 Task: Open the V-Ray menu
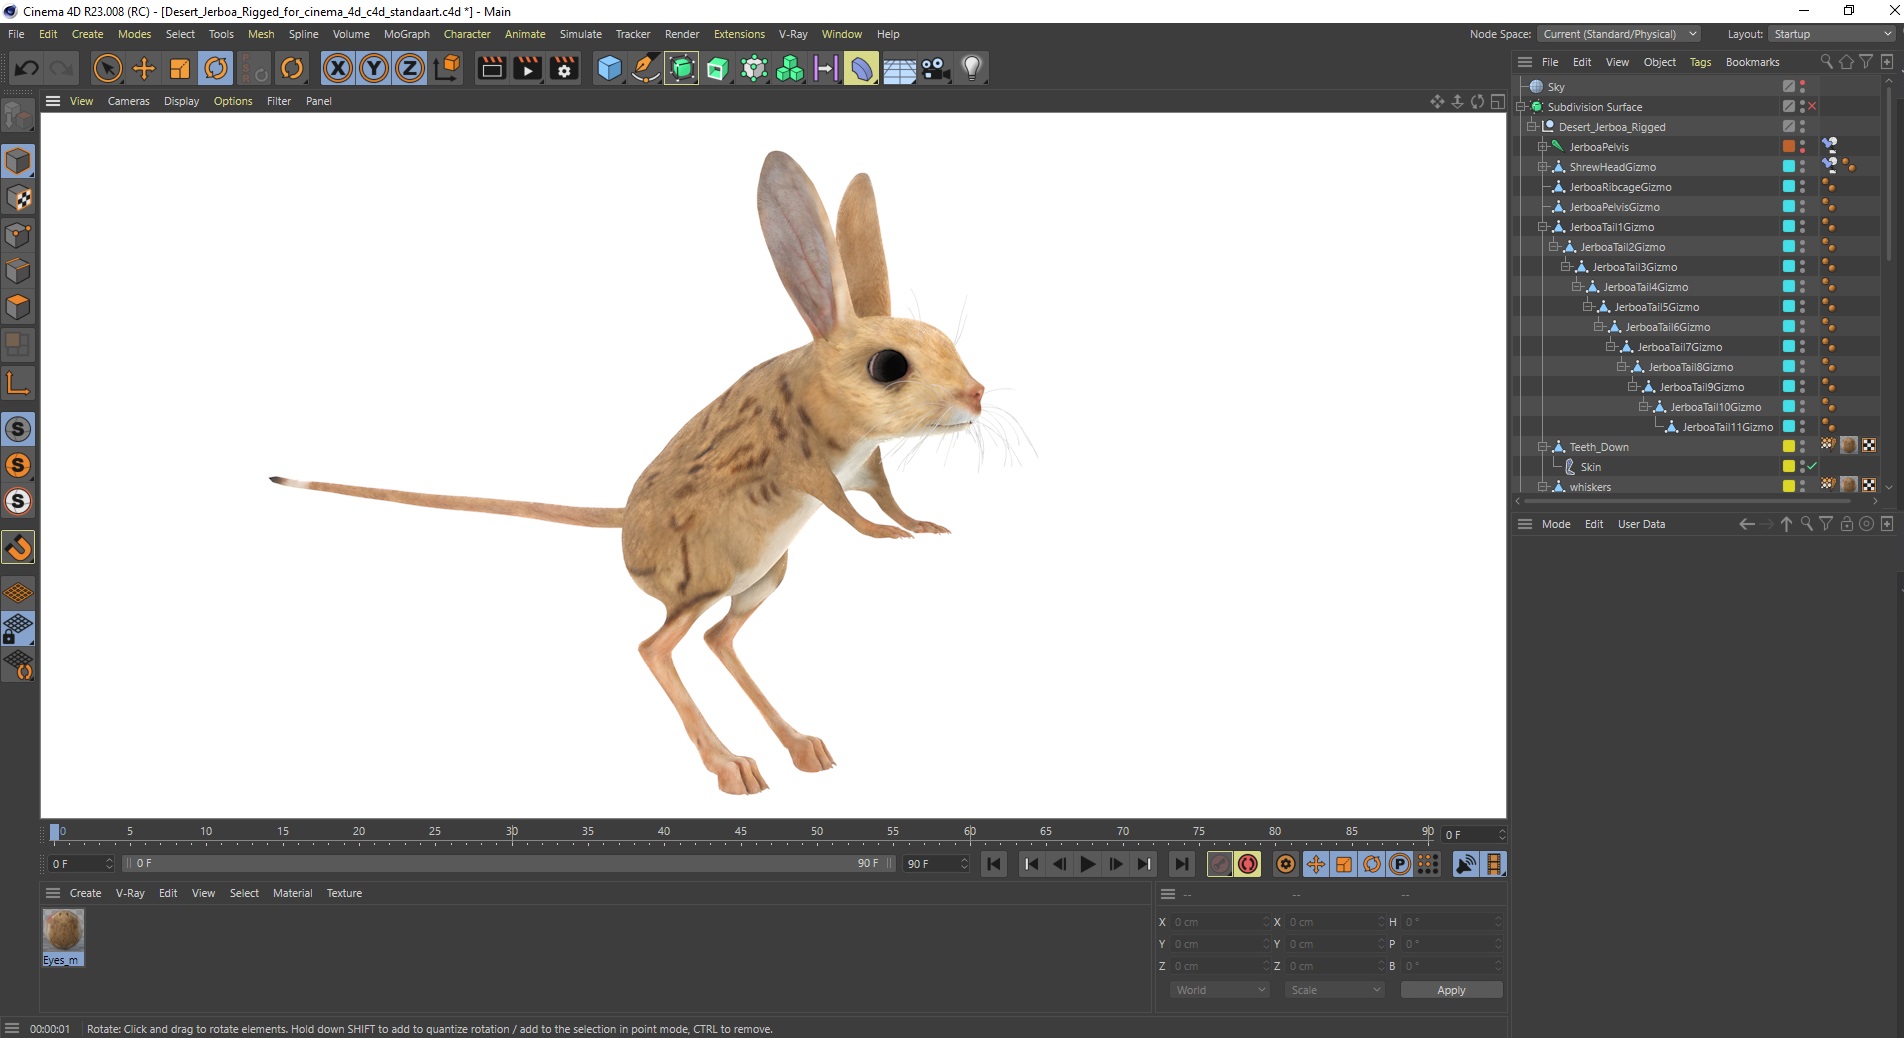point(793,34)
